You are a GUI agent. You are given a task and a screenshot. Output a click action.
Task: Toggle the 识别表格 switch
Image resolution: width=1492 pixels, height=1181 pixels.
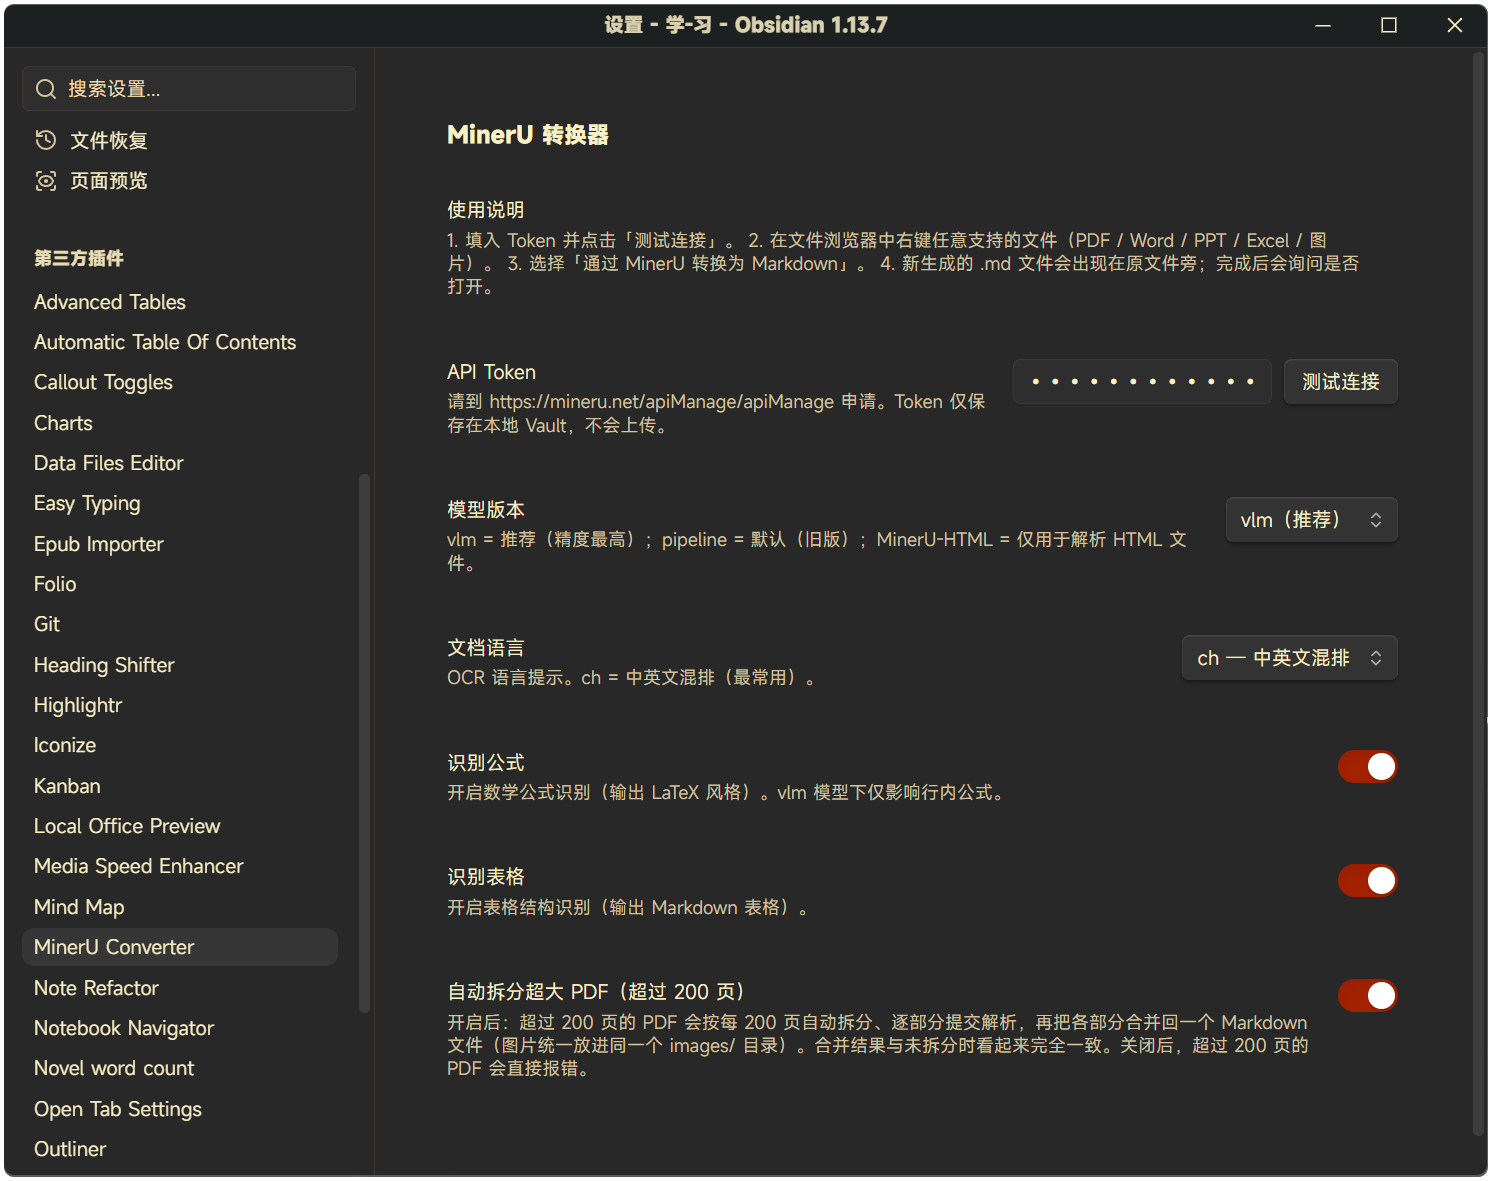(1367, 881)
